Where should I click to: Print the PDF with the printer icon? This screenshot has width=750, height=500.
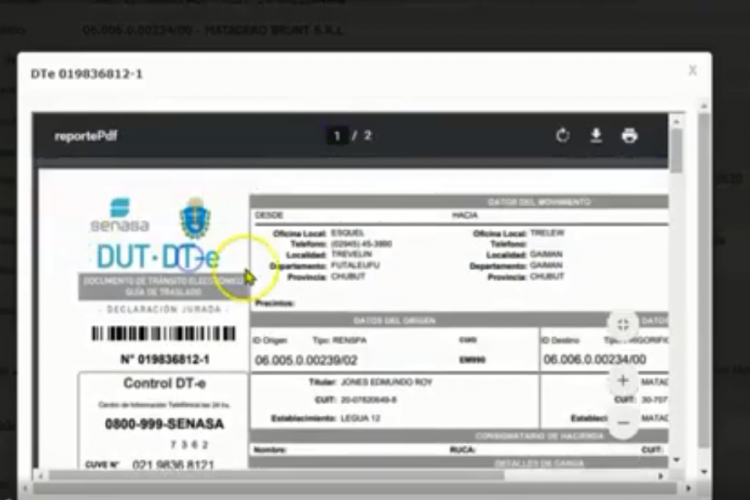coord(629,136)
